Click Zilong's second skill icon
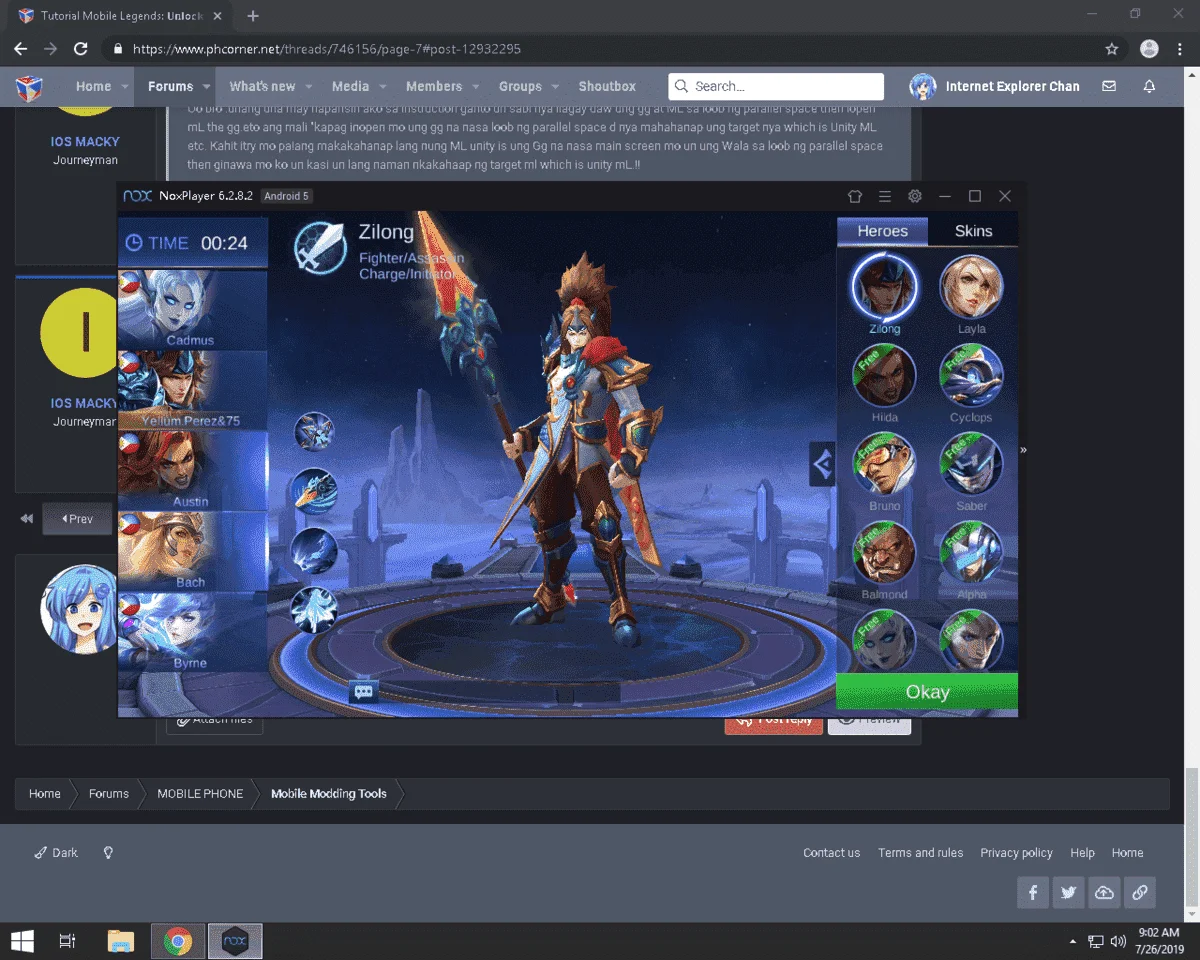 [314, 491]
